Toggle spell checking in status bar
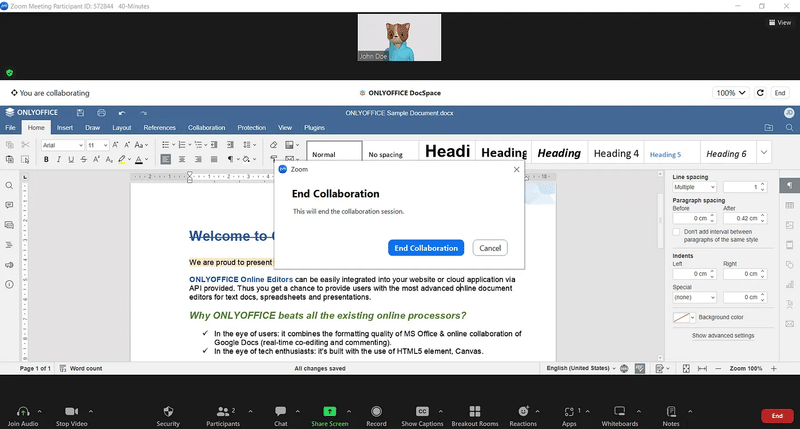Screen dimensions: 800x429 640,368
